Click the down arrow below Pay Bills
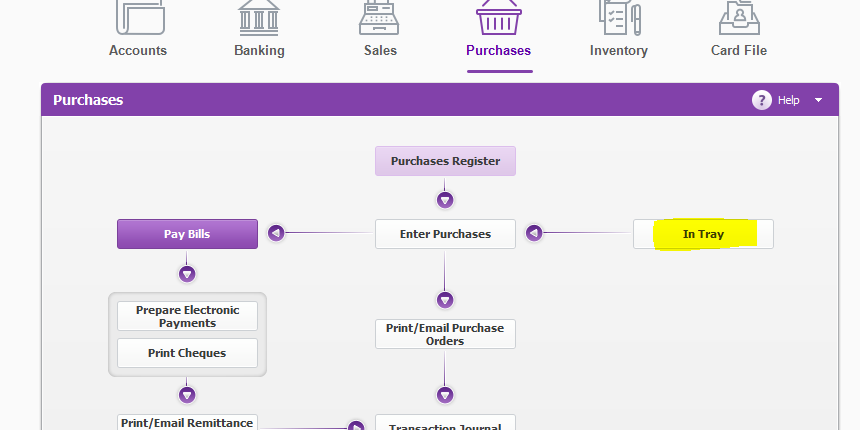The height and width of the screenshot is (430, 860). coord(187,274)
